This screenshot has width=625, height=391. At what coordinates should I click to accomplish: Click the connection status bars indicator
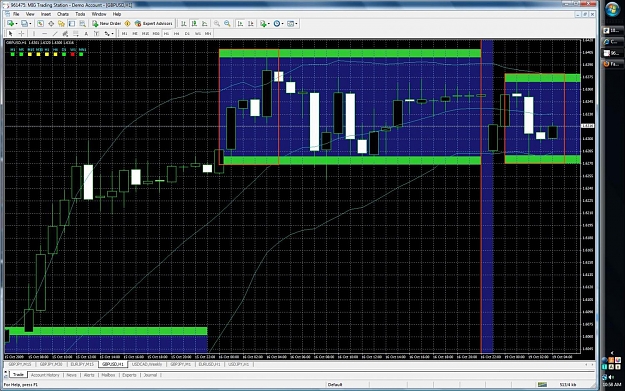click(x=542, y=385)
